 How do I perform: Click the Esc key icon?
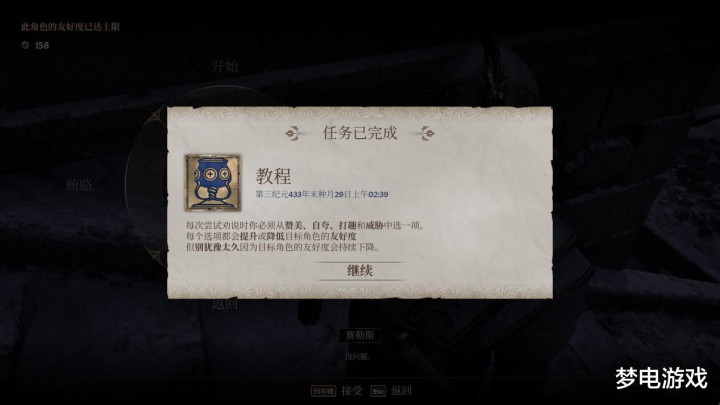pyautogui.click(x=378, y=391)
